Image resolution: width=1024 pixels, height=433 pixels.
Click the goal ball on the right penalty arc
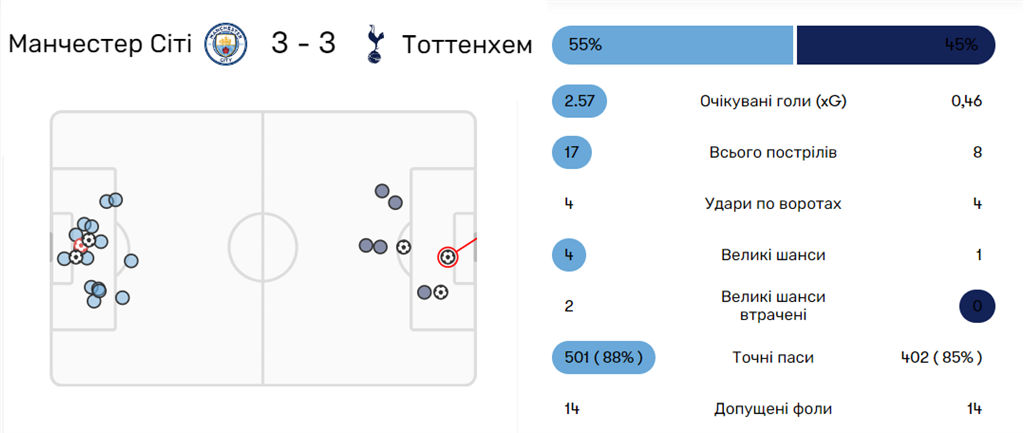coord(403,246)
